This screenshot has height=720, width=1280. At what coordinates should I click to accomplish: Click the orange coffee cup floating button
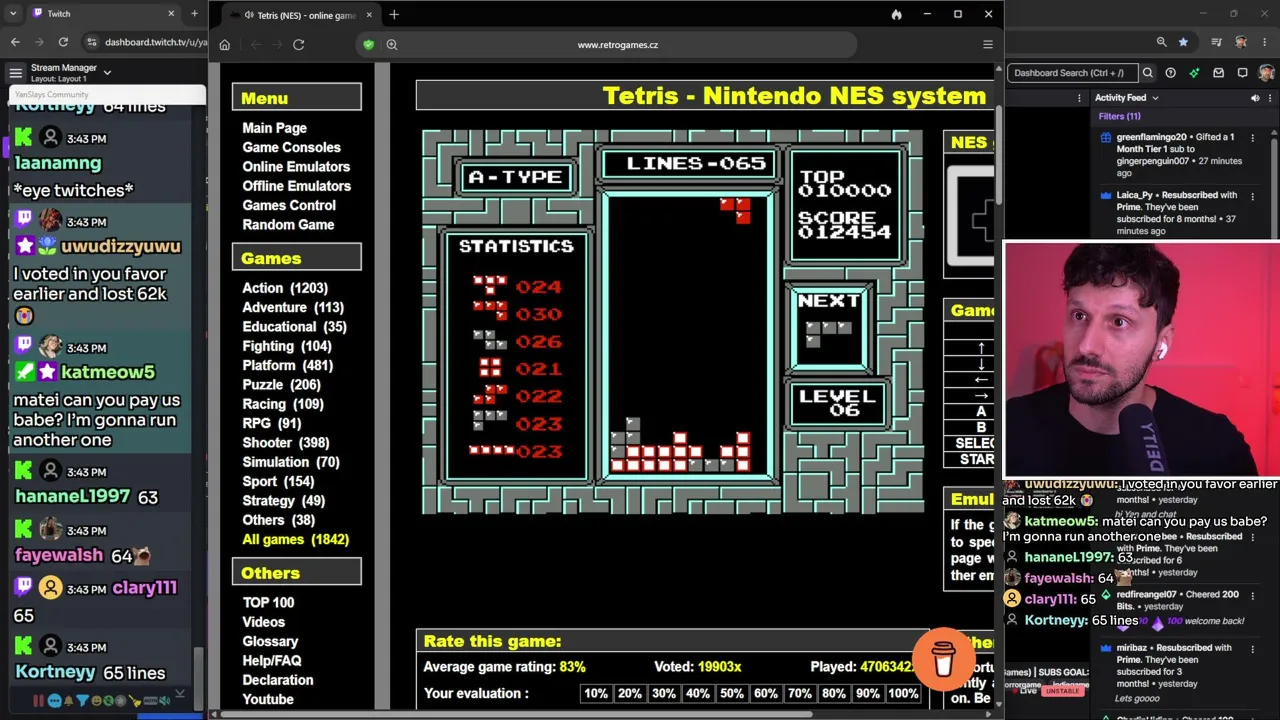coord(944,659)
